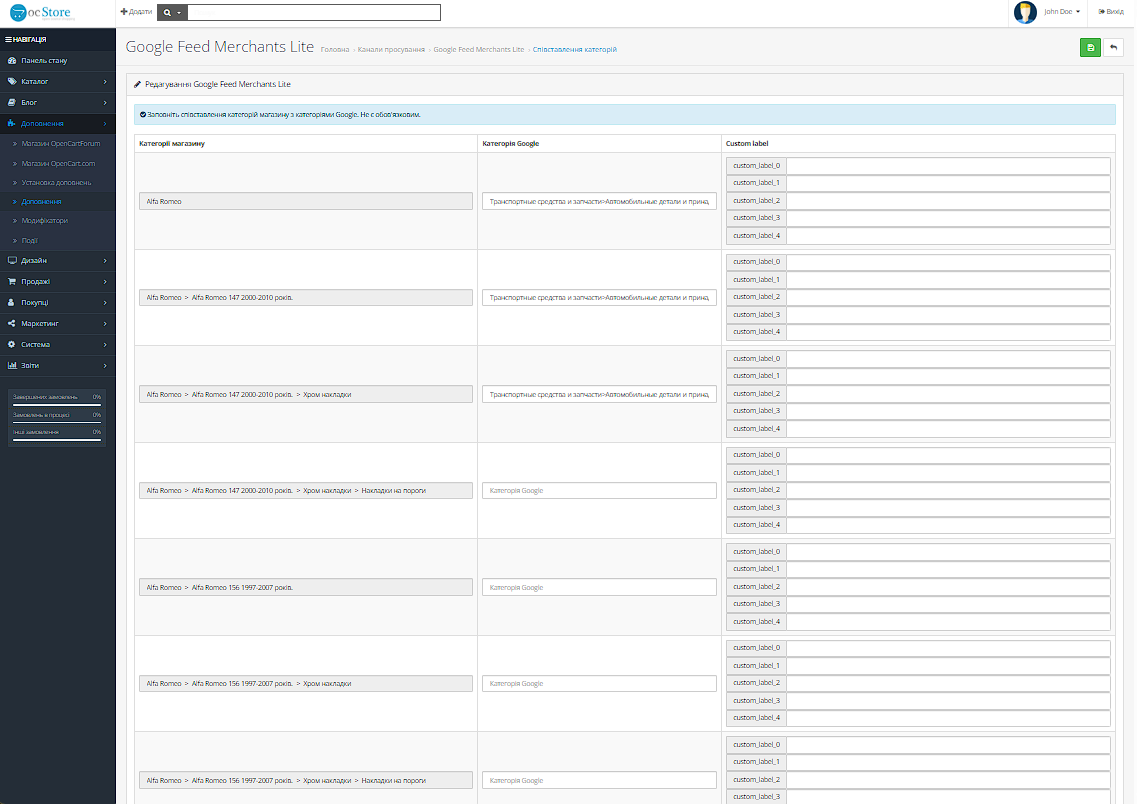
Task: Expand the Каталог menu
Action: click(58, 82)
